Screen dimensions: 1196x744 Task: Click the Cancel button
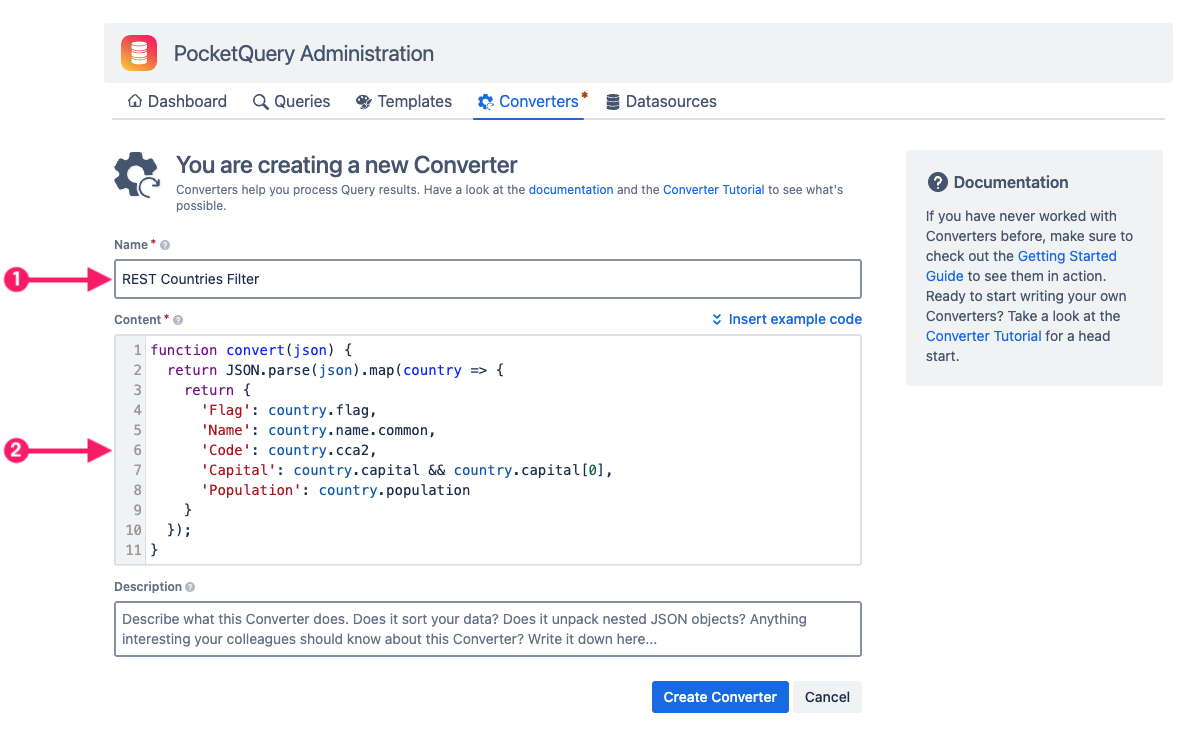click(827, 697)
